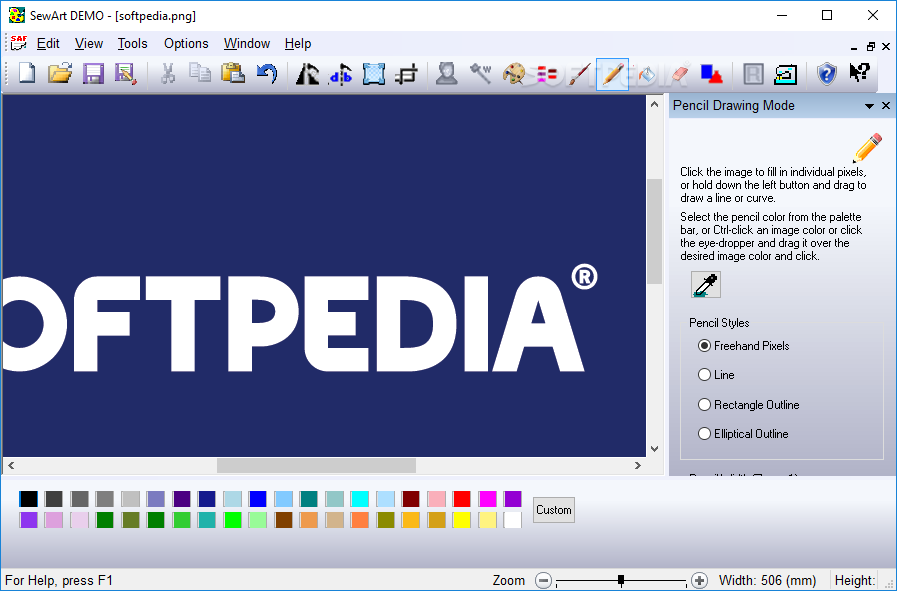
Task: Click the canvas vertical scrollbar down arrow
Action: [x=654, y=449]
